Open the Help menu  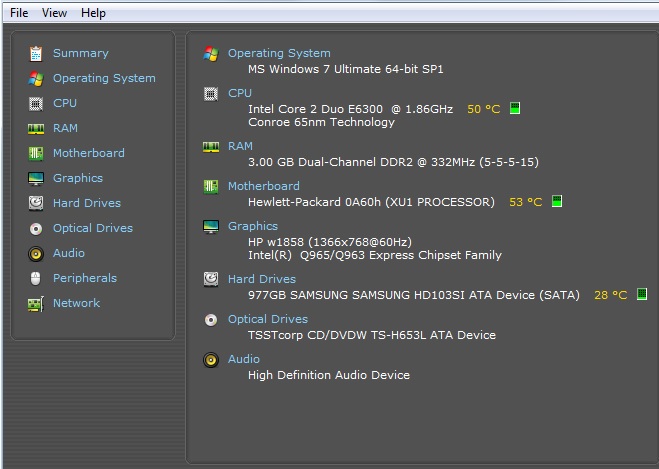(93, 13)
